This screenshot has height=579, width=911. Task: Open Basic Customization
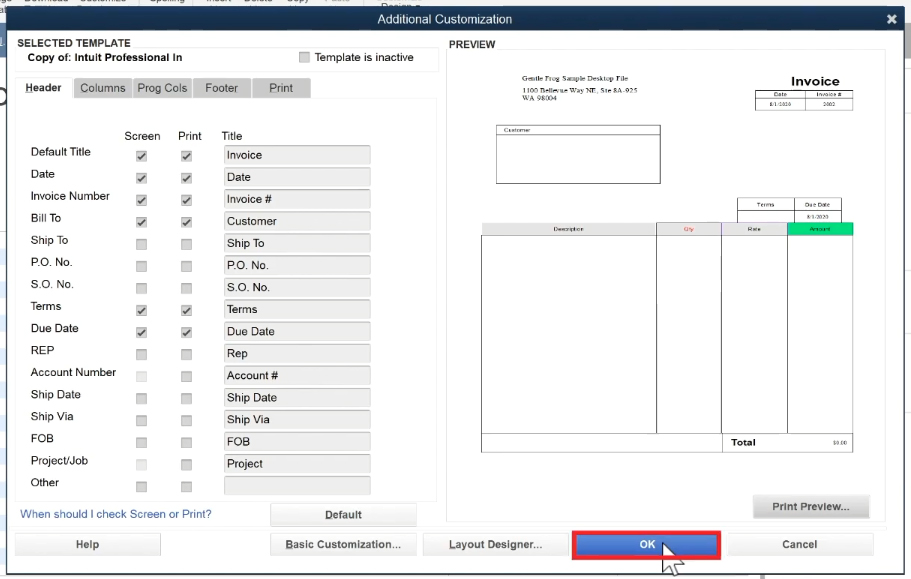pos(343,545)
